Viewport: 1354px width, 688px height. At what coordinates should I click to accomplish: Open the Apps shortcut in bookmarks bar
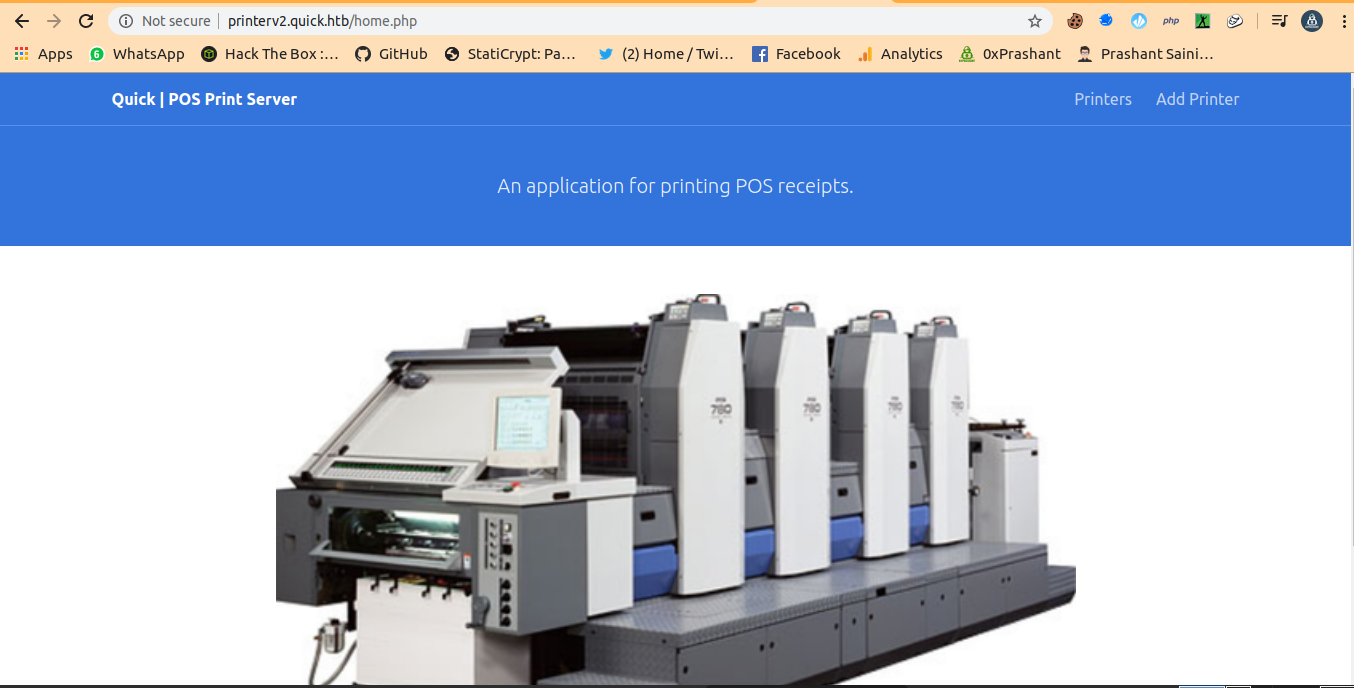tap(43, 54)
